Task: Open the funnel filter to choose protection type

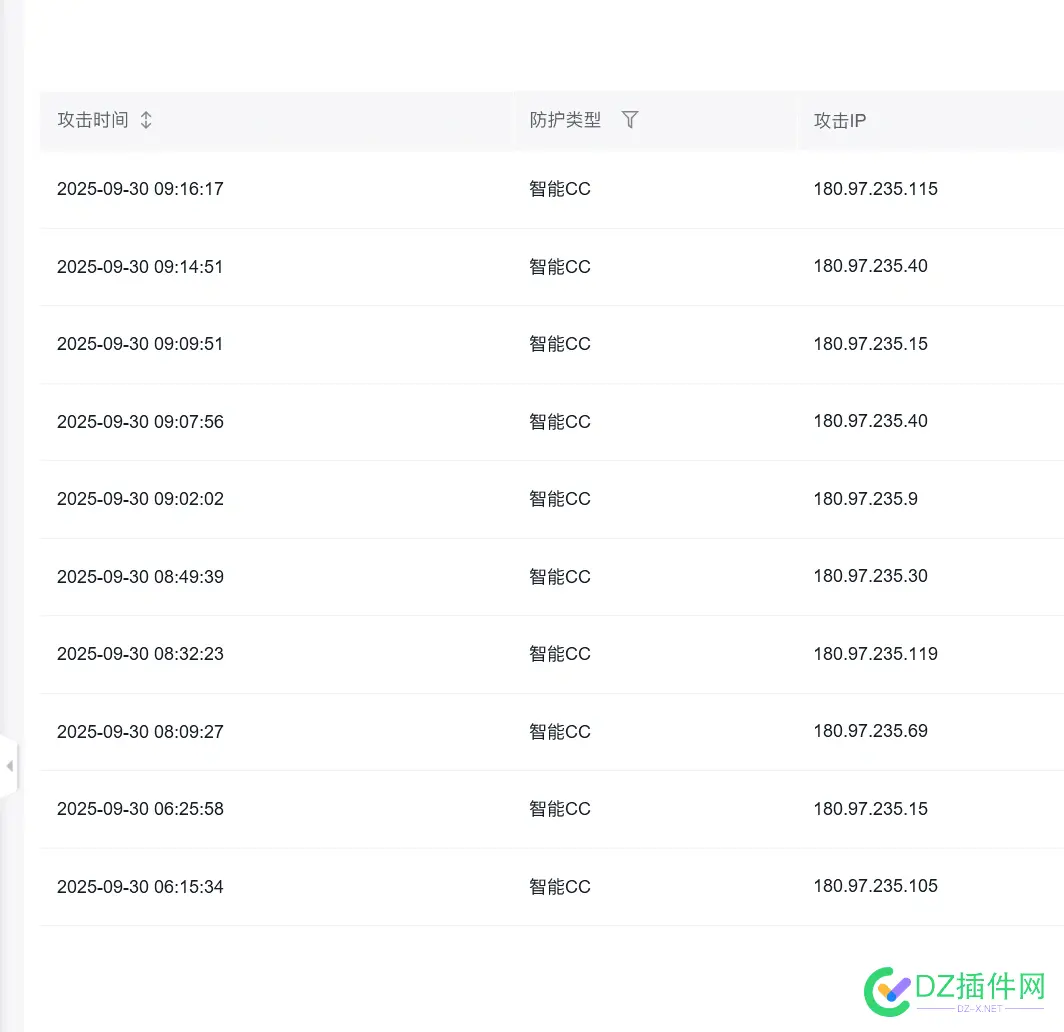Action: point(630,119)
